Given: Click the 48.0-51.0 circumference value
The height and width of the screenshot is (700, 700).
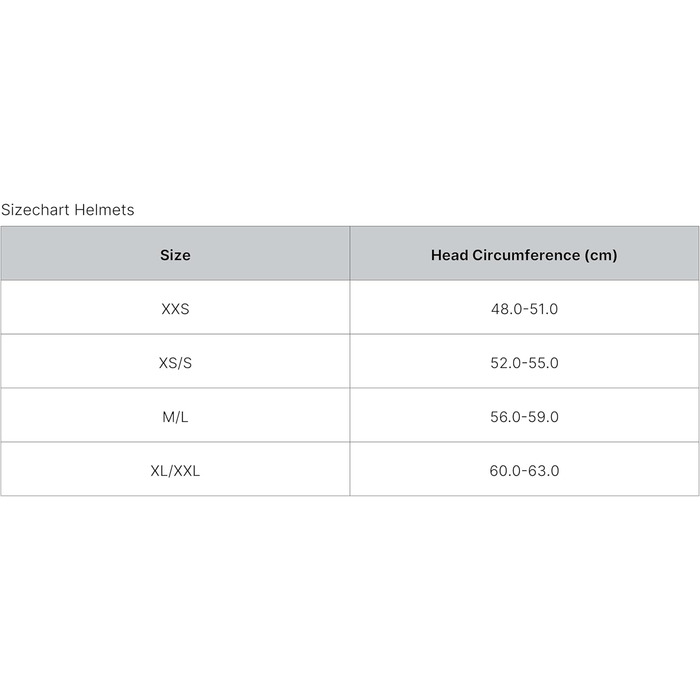Looking at the screenshot, I should (x=524, y=309).
